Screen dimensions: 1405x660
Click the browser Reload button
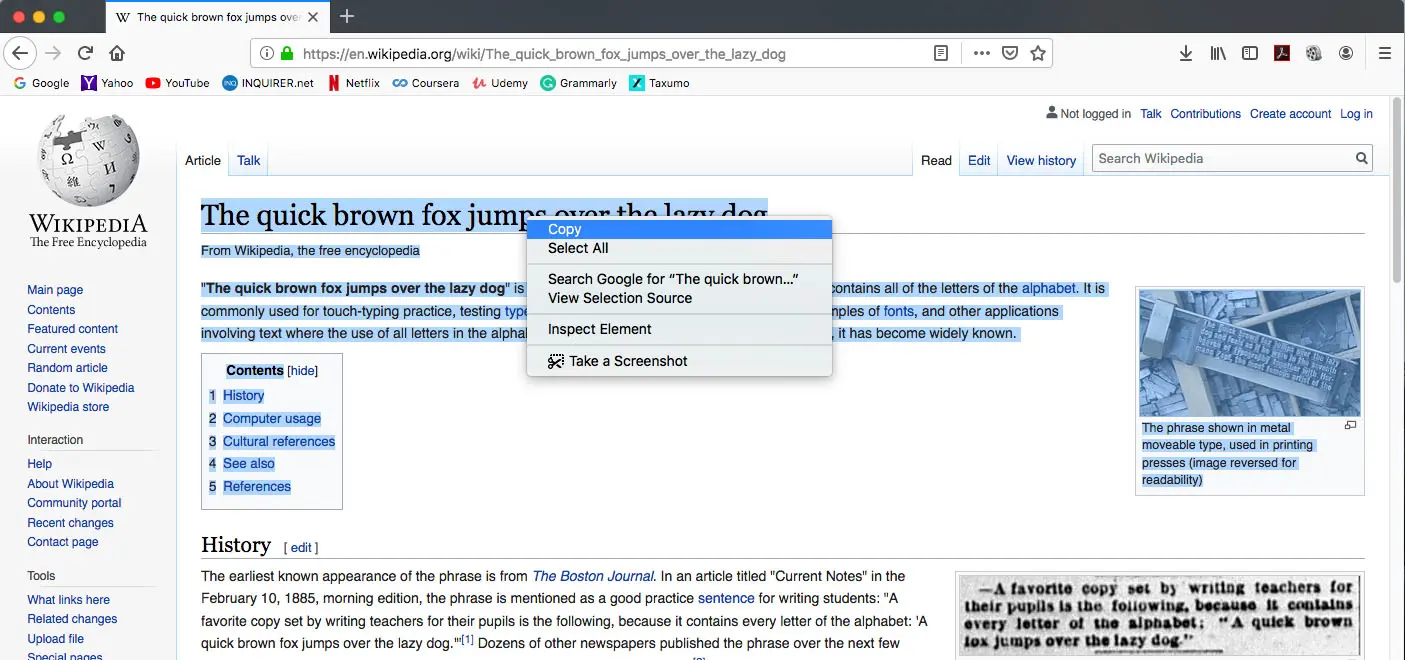click(86, 54)
